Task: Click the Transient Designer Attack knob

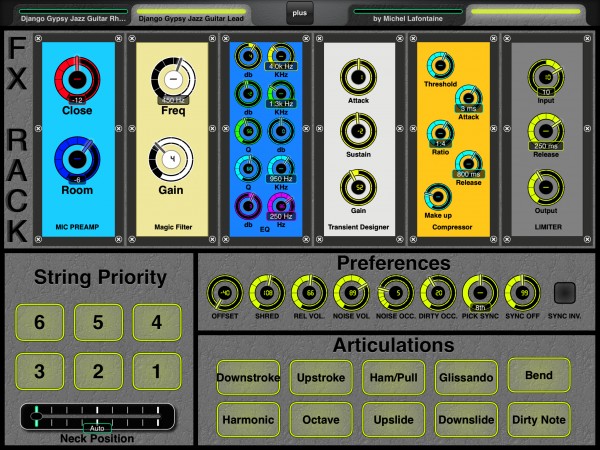Action: coord(358,77)
